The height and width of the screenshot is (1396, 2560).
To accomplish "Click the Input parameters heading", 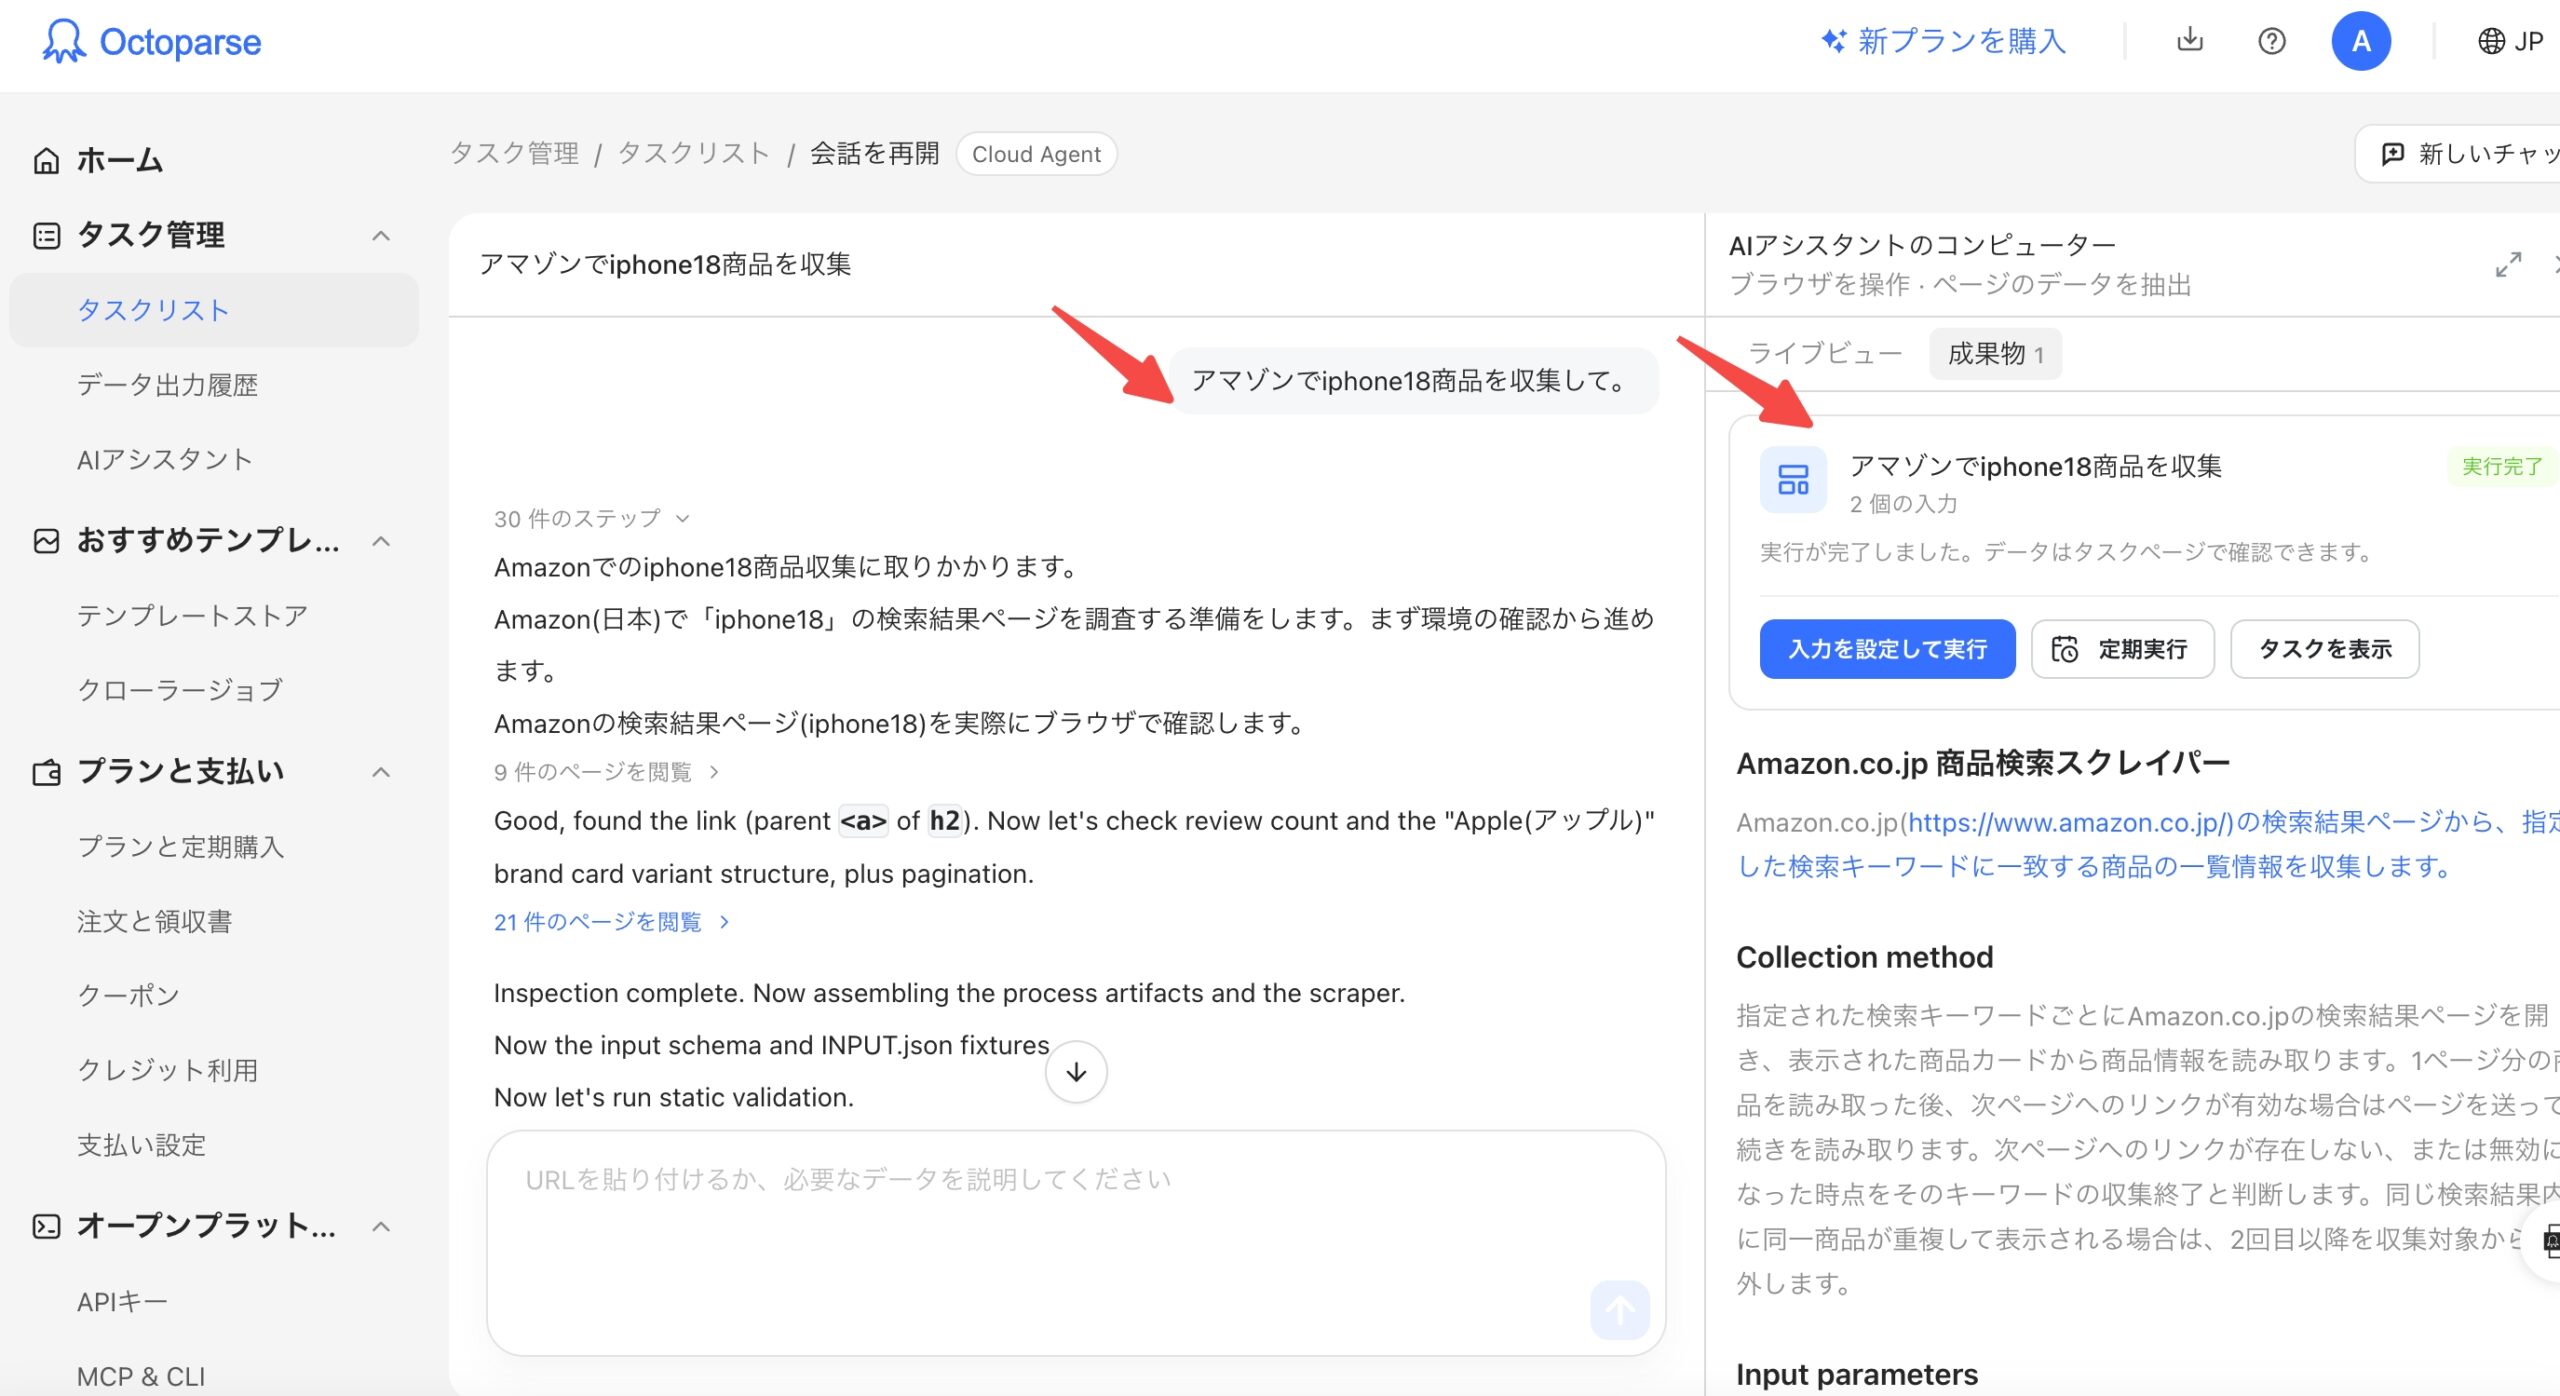I will (1857, 1374).
